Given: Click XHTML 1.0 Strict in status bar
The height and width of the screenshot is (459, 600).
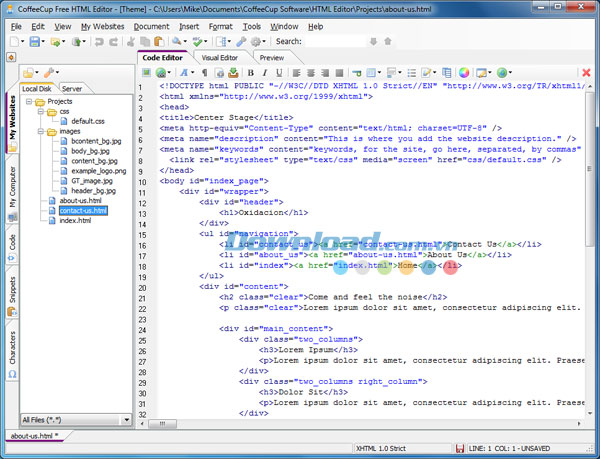Looking at the screenshot, I should (x=381, y=448).
